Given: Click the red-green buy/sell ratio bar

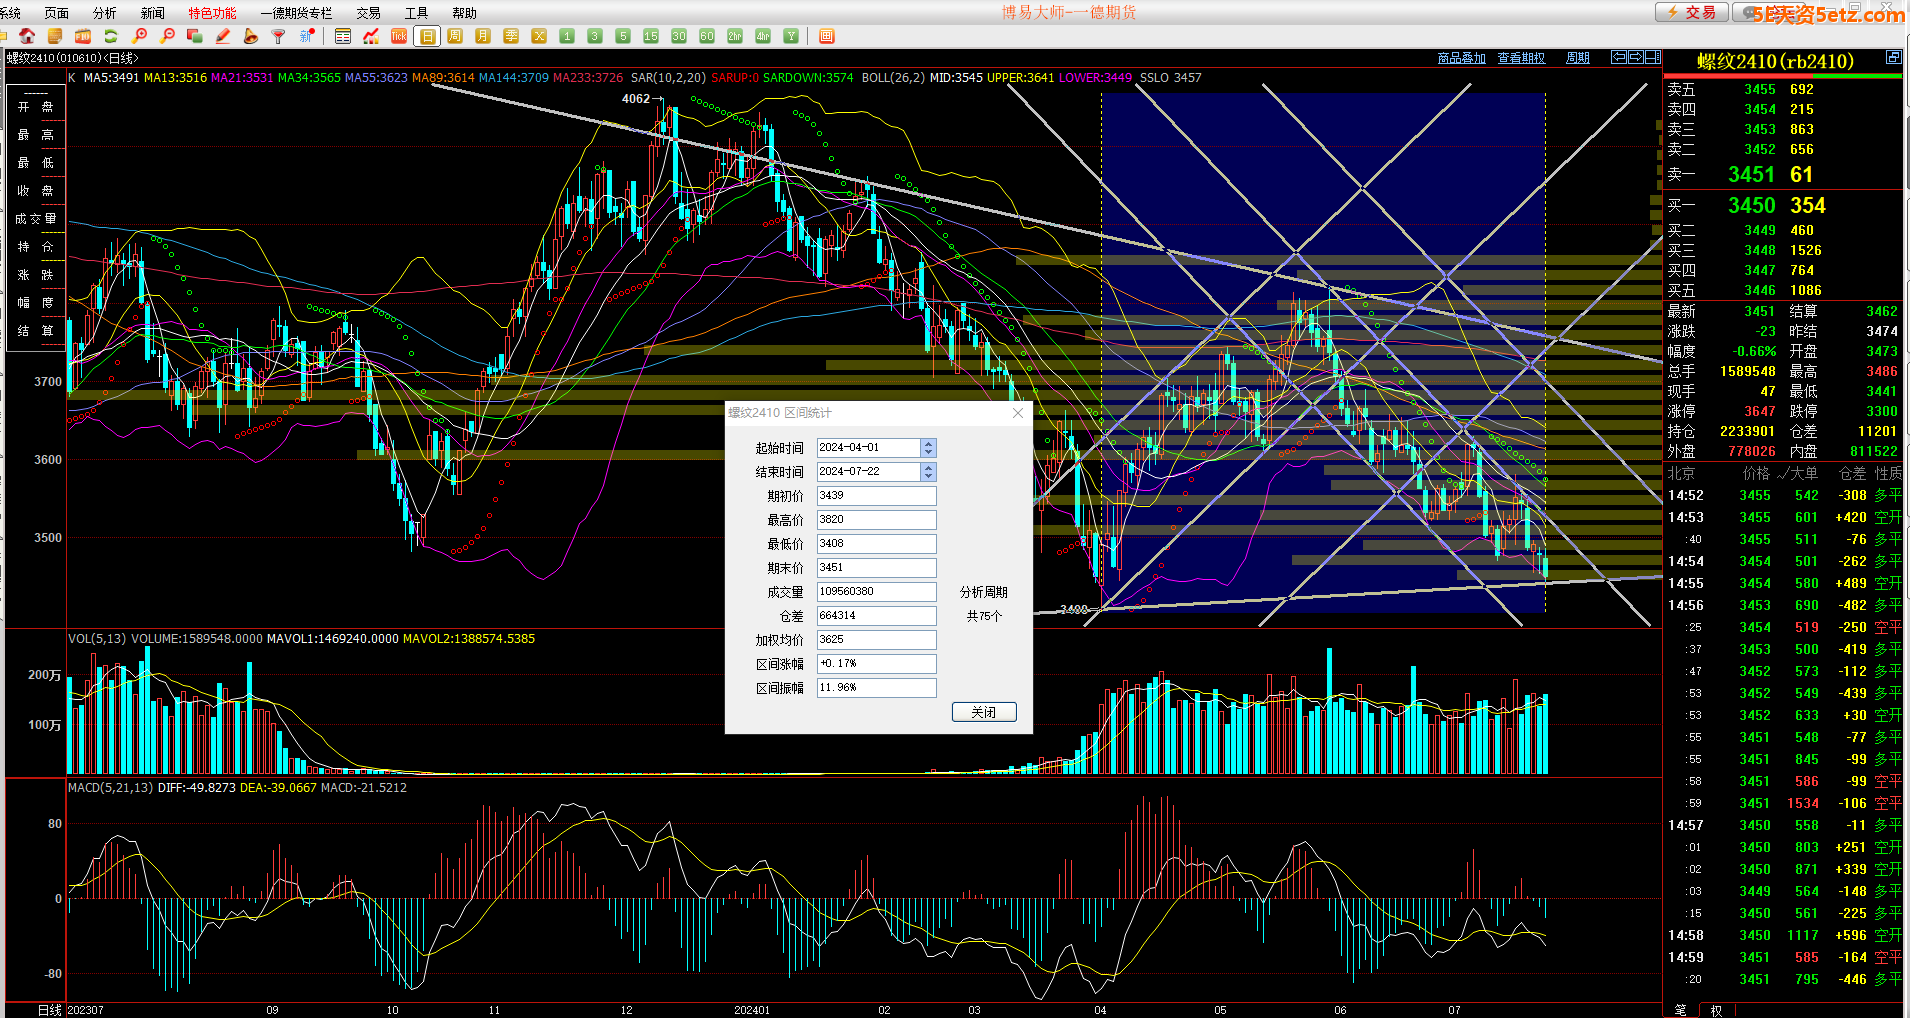Looking at the screenshot, I should point(1782,76).
